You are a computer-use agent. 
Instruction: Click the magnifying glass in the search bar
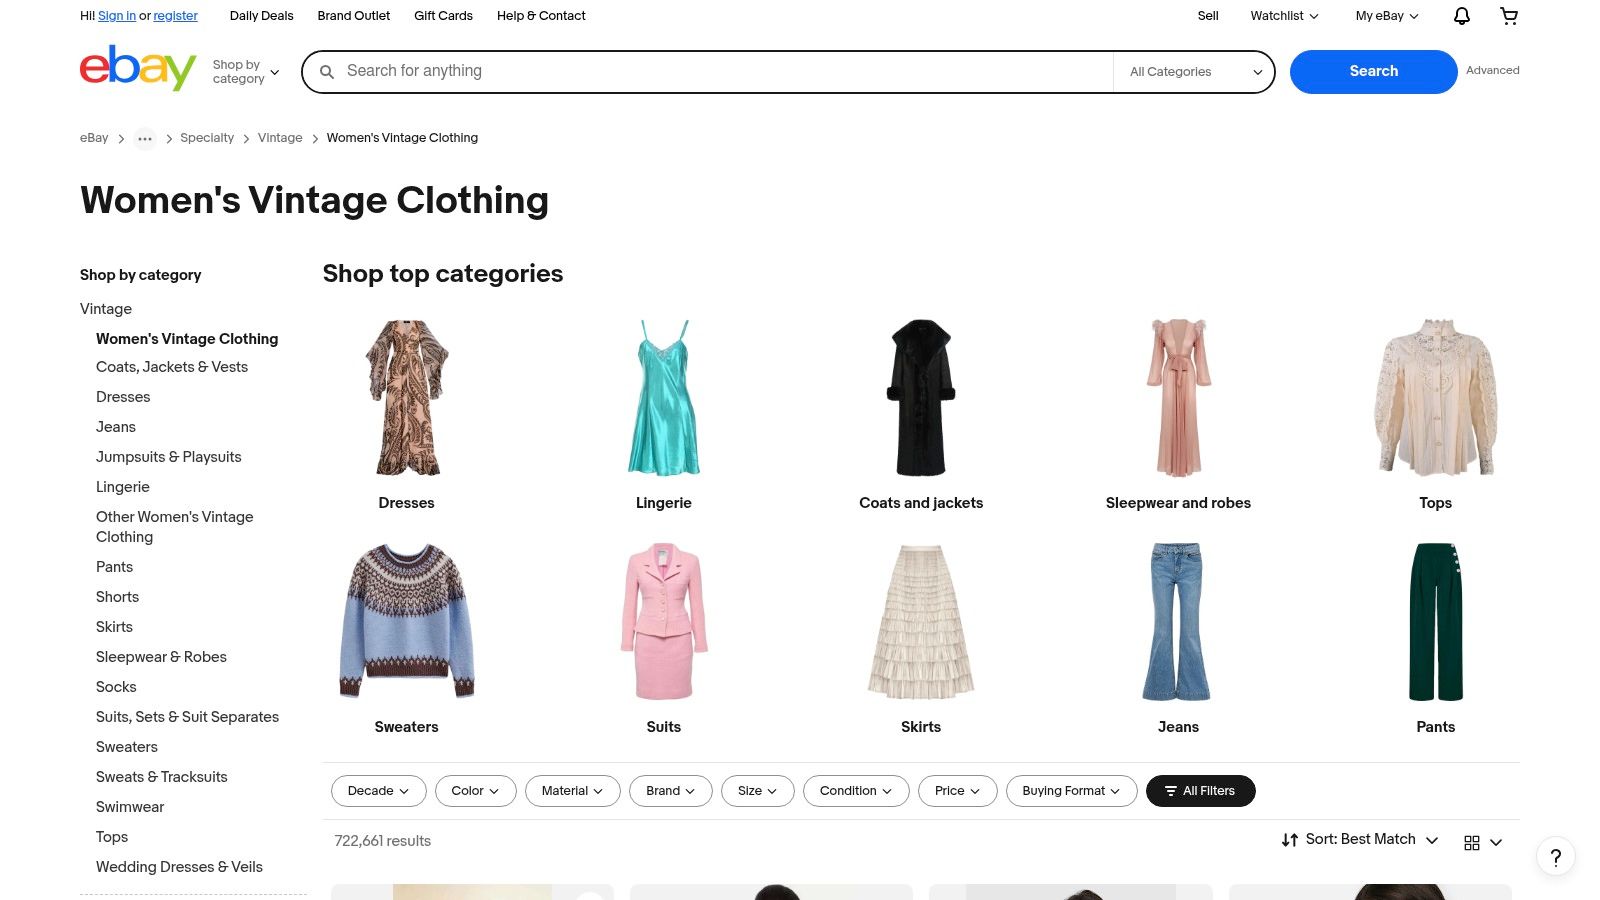[x=327, y=71]
